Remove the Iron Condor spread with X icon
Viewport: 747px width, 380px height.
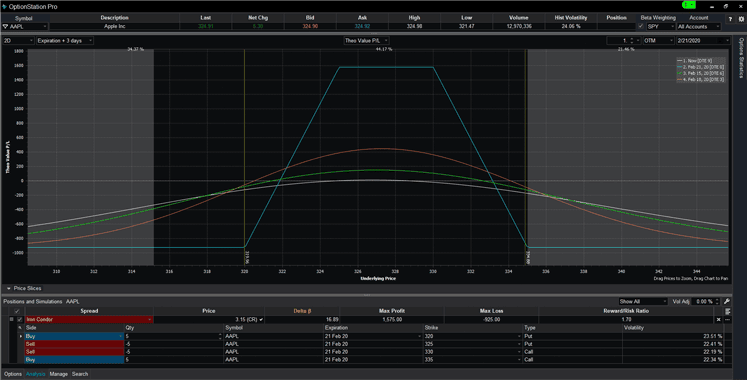pyautogui.click(x=719, y=320)
